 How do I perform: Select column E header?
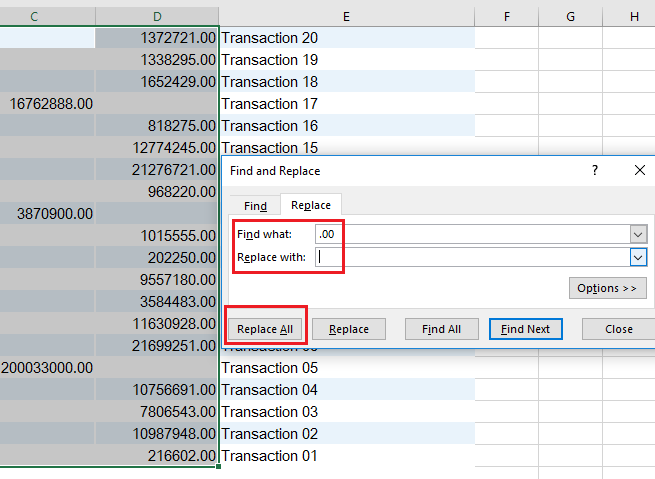click(x=346, y=16)
